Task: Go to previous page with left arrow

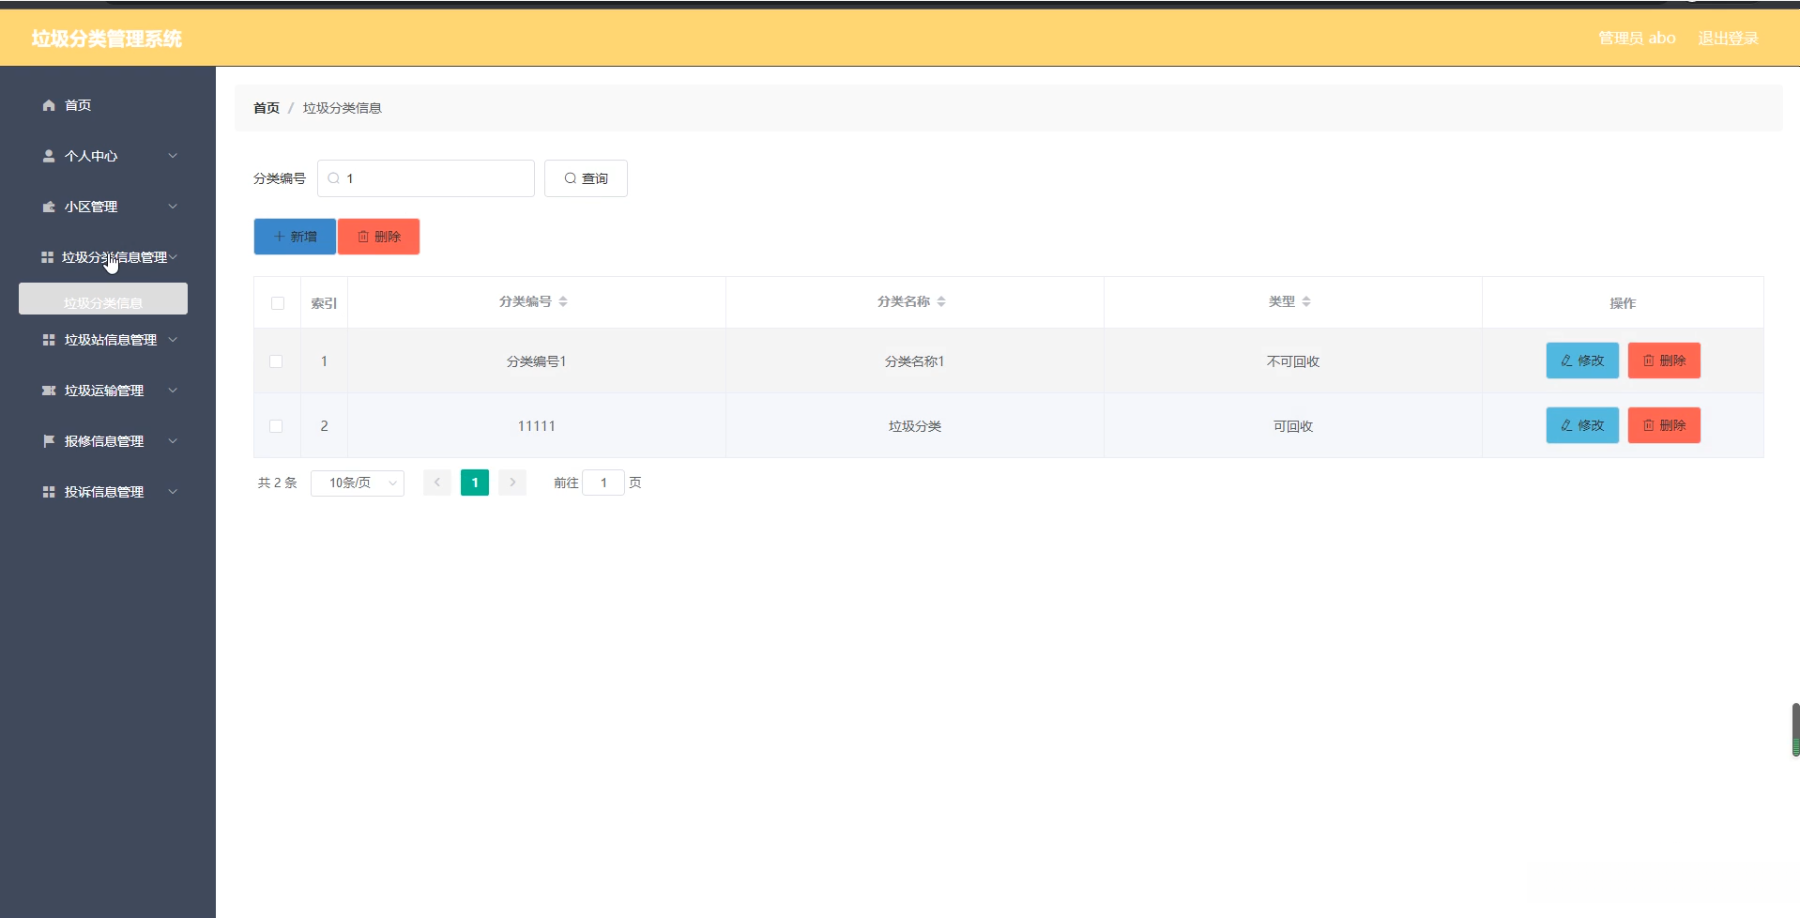Action: (x=437, y=483)
